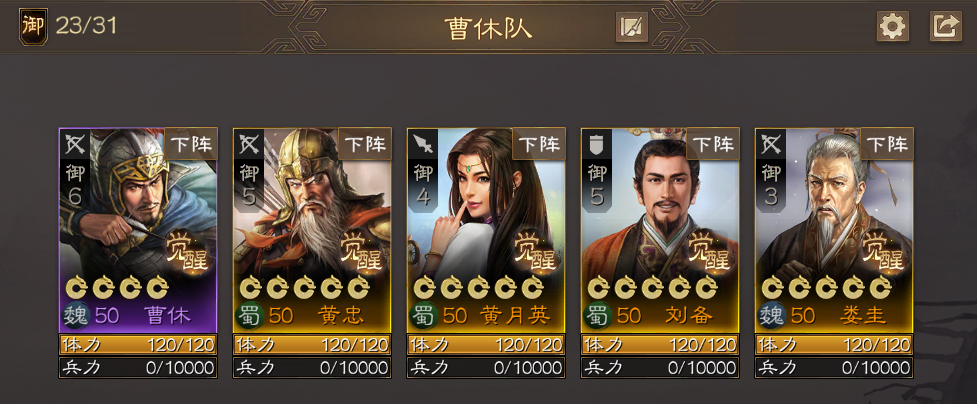Click the shield troop icon on 刘备 card
This screenshot has height=404, width=977.
point(597,145)
